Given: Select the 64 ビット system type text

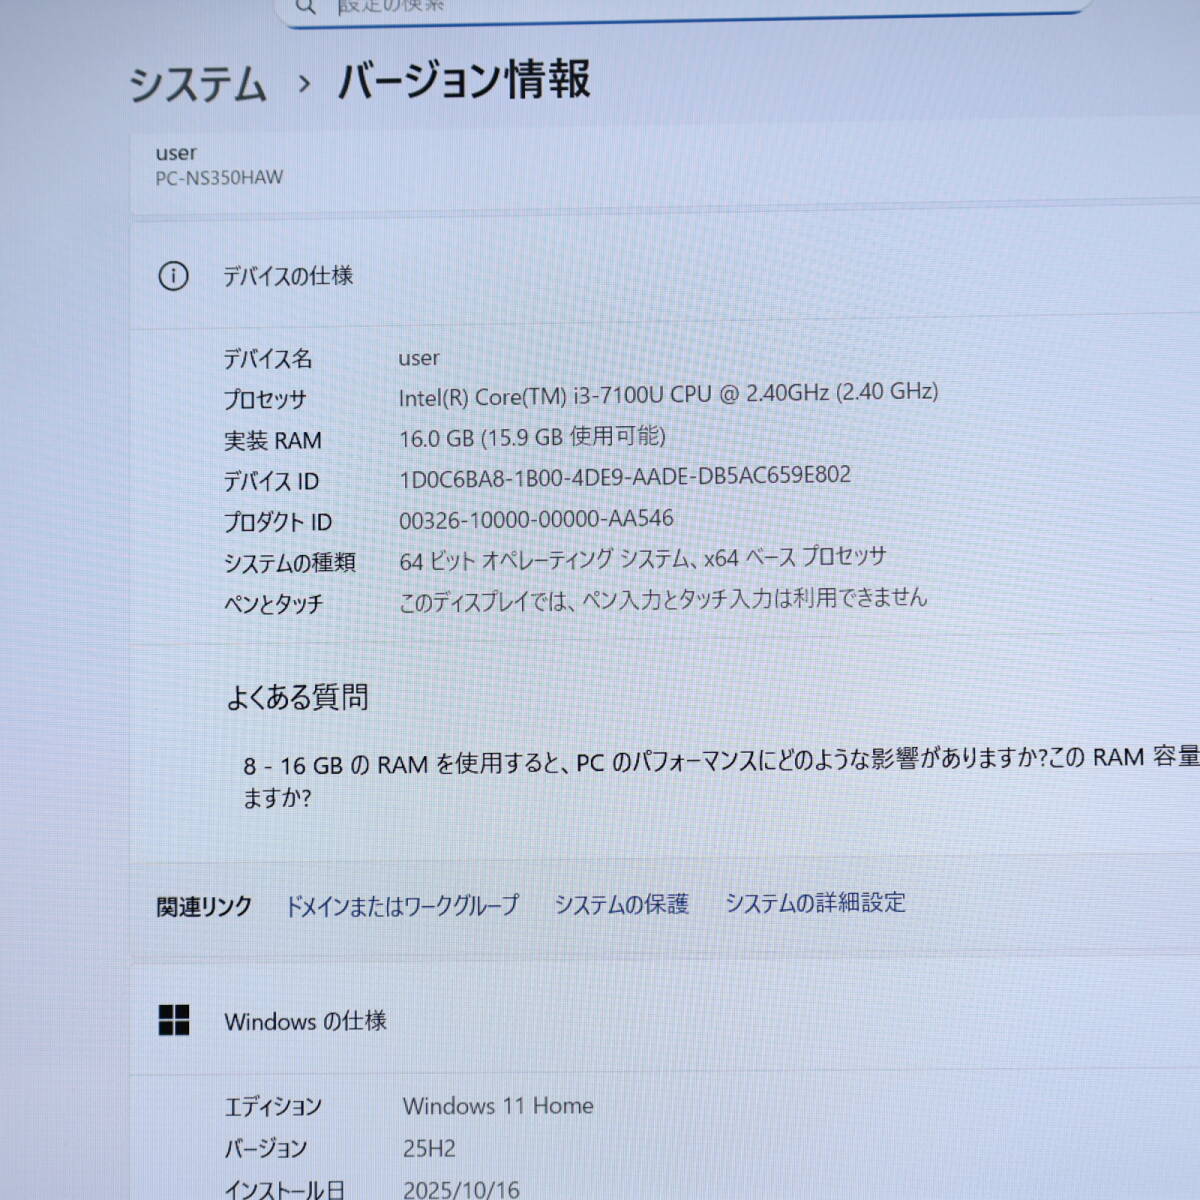Looking at the screenshot, I should pyautogui.click(x=642, y=559).
